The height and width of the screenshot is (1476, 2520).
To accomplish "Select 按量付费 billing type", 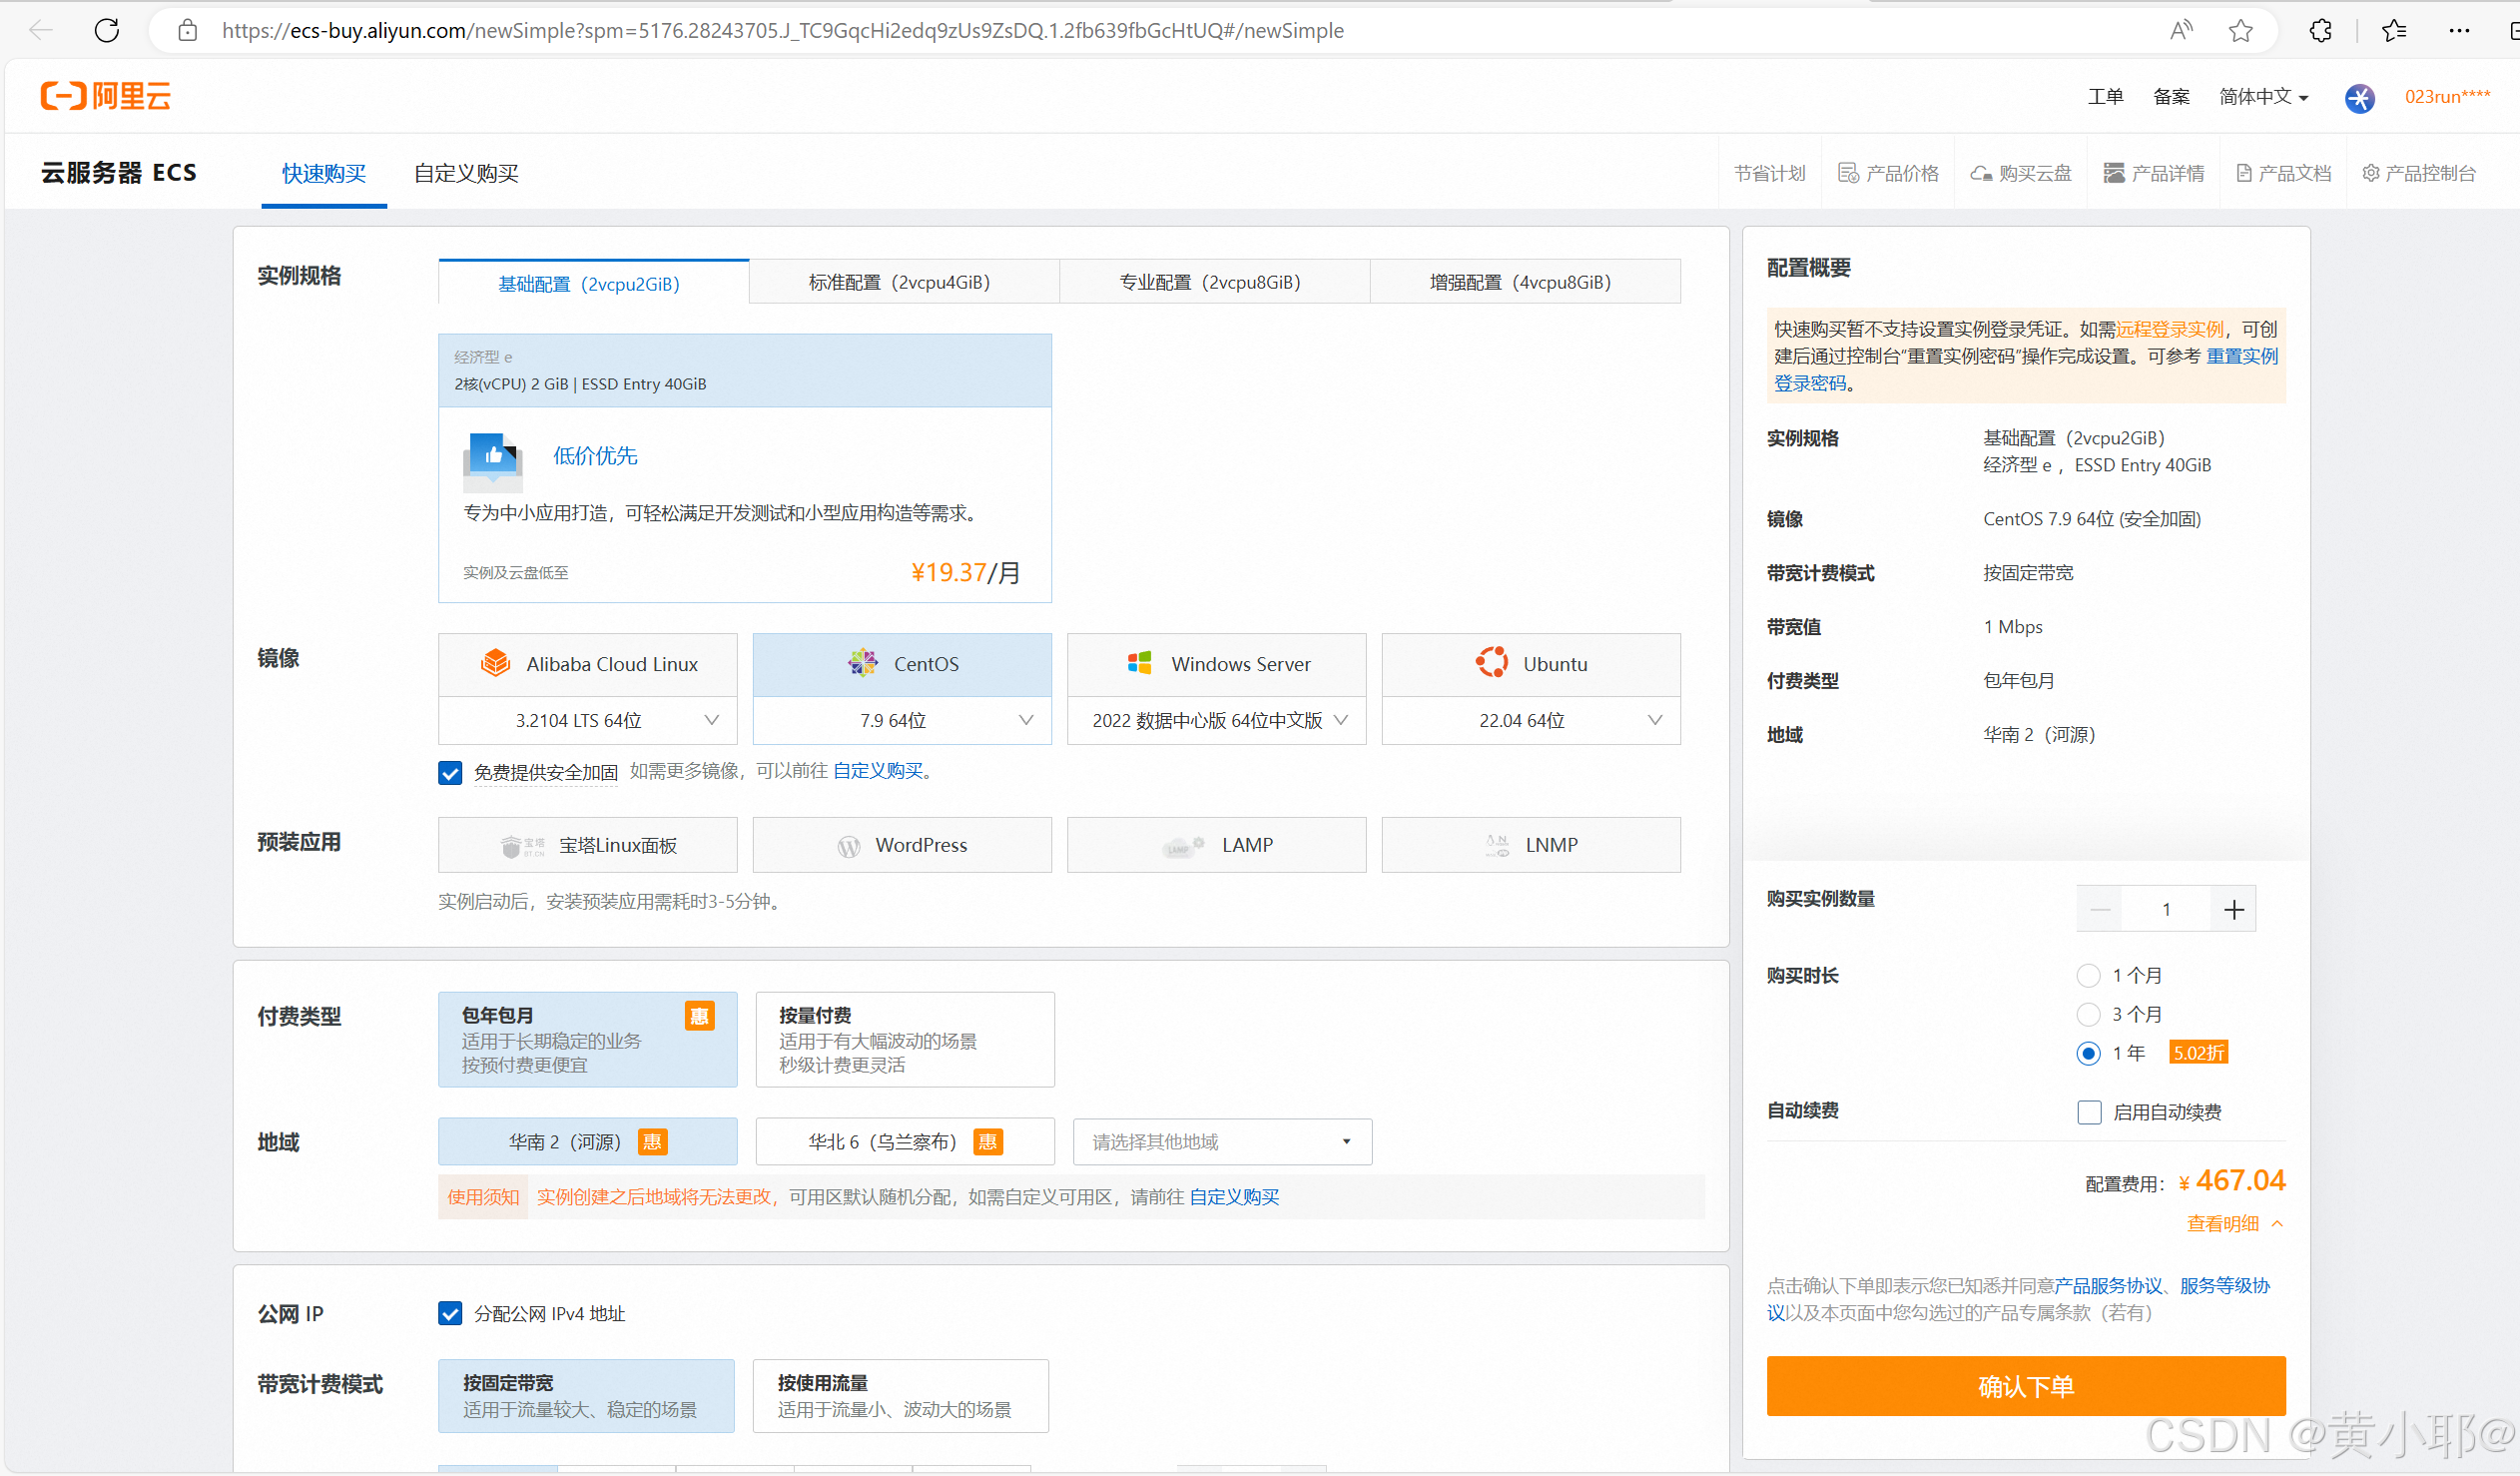I will pyautogui.click(x=904, y=1039).
